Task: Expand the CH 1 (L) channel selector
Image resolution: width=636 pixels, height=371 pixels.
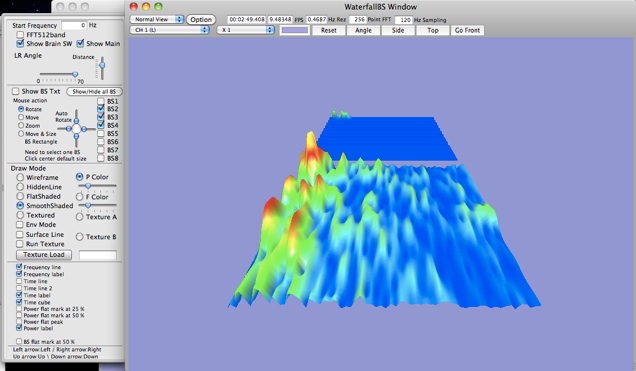Action: point(170,30)
